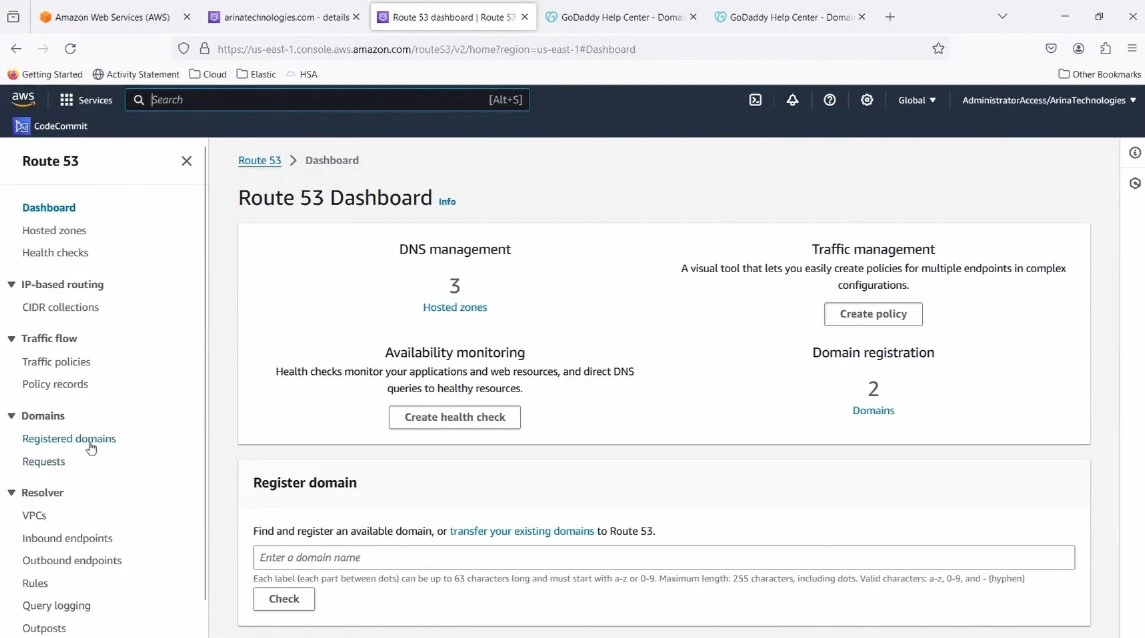Open the Info panel circle icon
Viewport: 1145px width, 638px height.
click(1134, 152)
